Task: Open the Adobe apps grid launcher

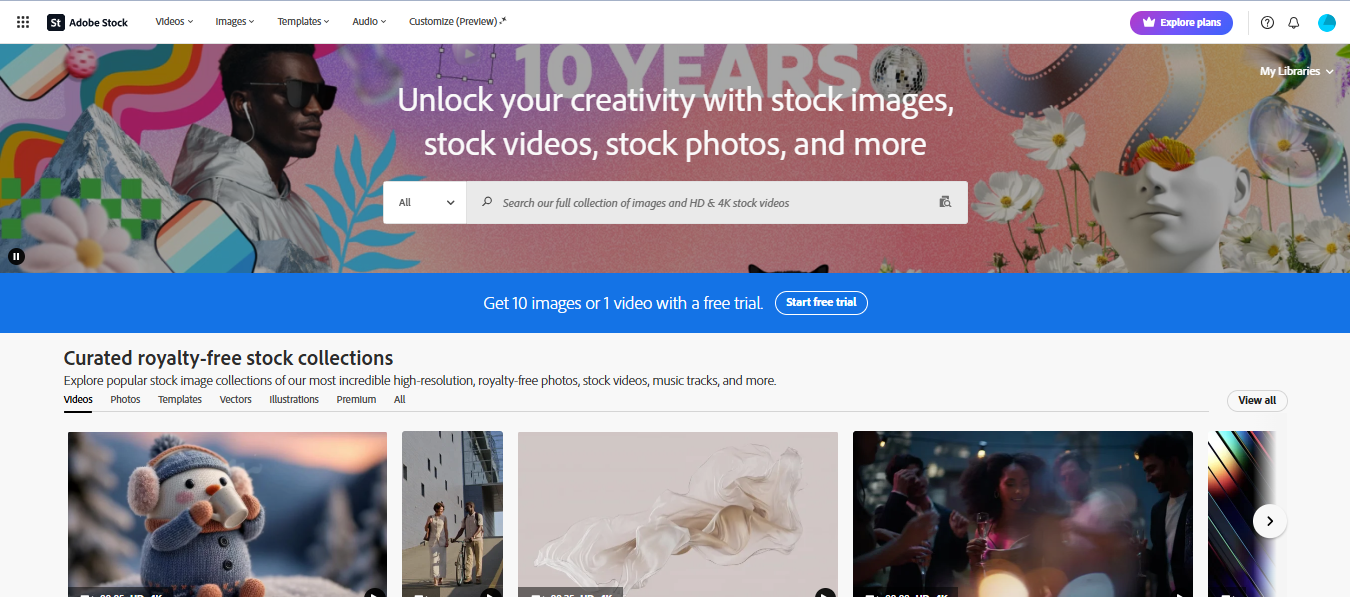Action: pos(22,21)
